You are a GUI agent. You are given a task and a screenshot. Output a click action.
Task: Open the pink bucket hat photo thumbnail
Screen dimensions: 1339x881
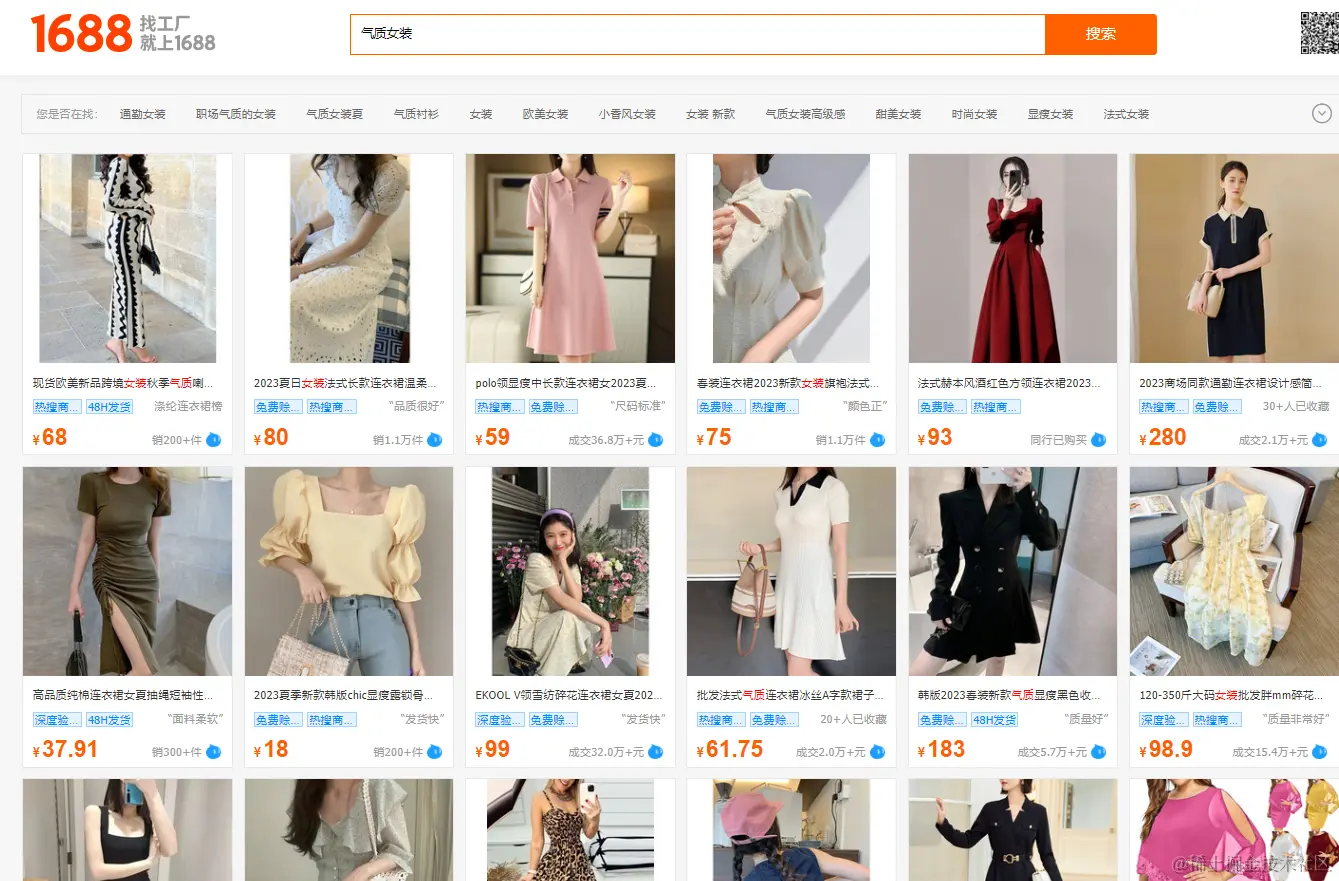(791, 830)
